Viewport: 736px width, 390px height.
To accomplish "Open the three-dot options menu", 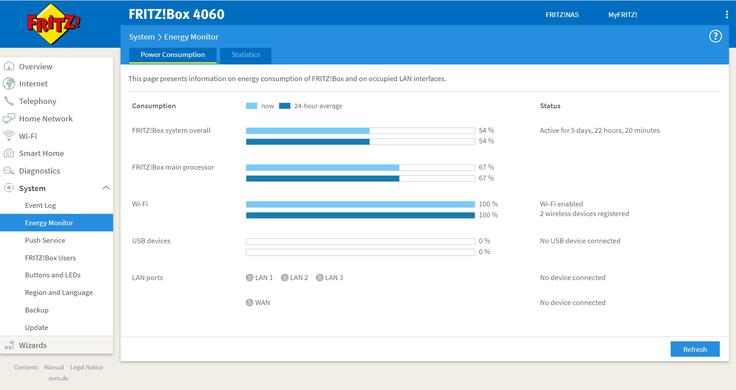I will tap(727, 15).
